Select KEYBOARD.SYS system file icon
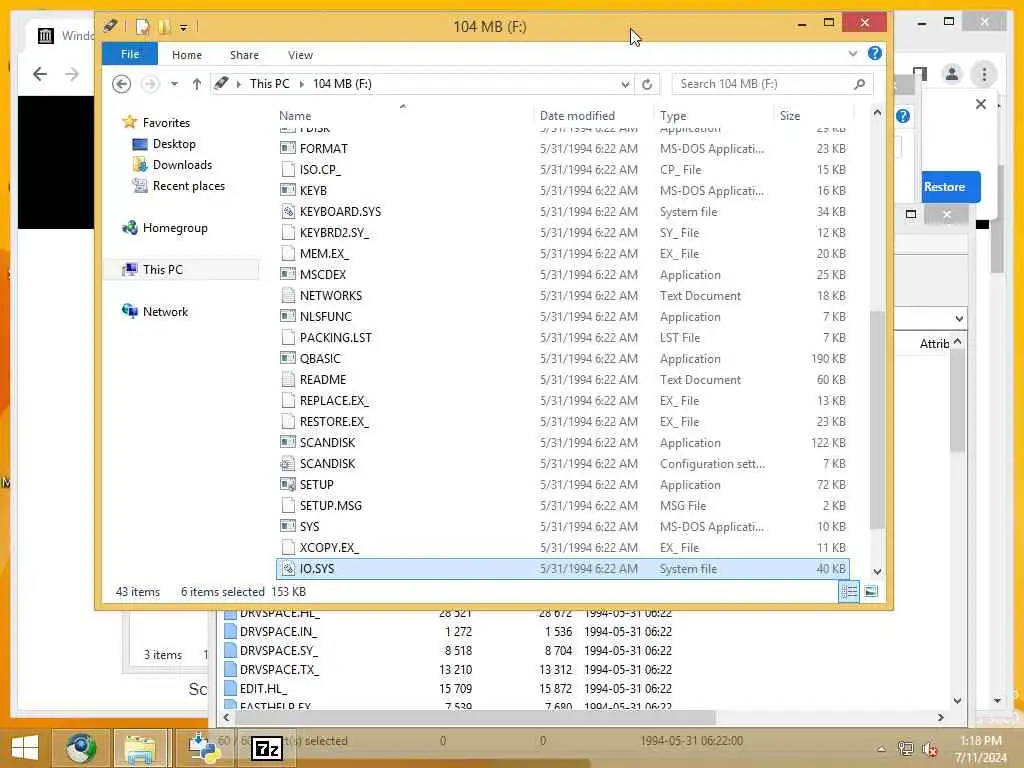The width and height of the screenshot is (1024, 768). (x=288, y=212)
